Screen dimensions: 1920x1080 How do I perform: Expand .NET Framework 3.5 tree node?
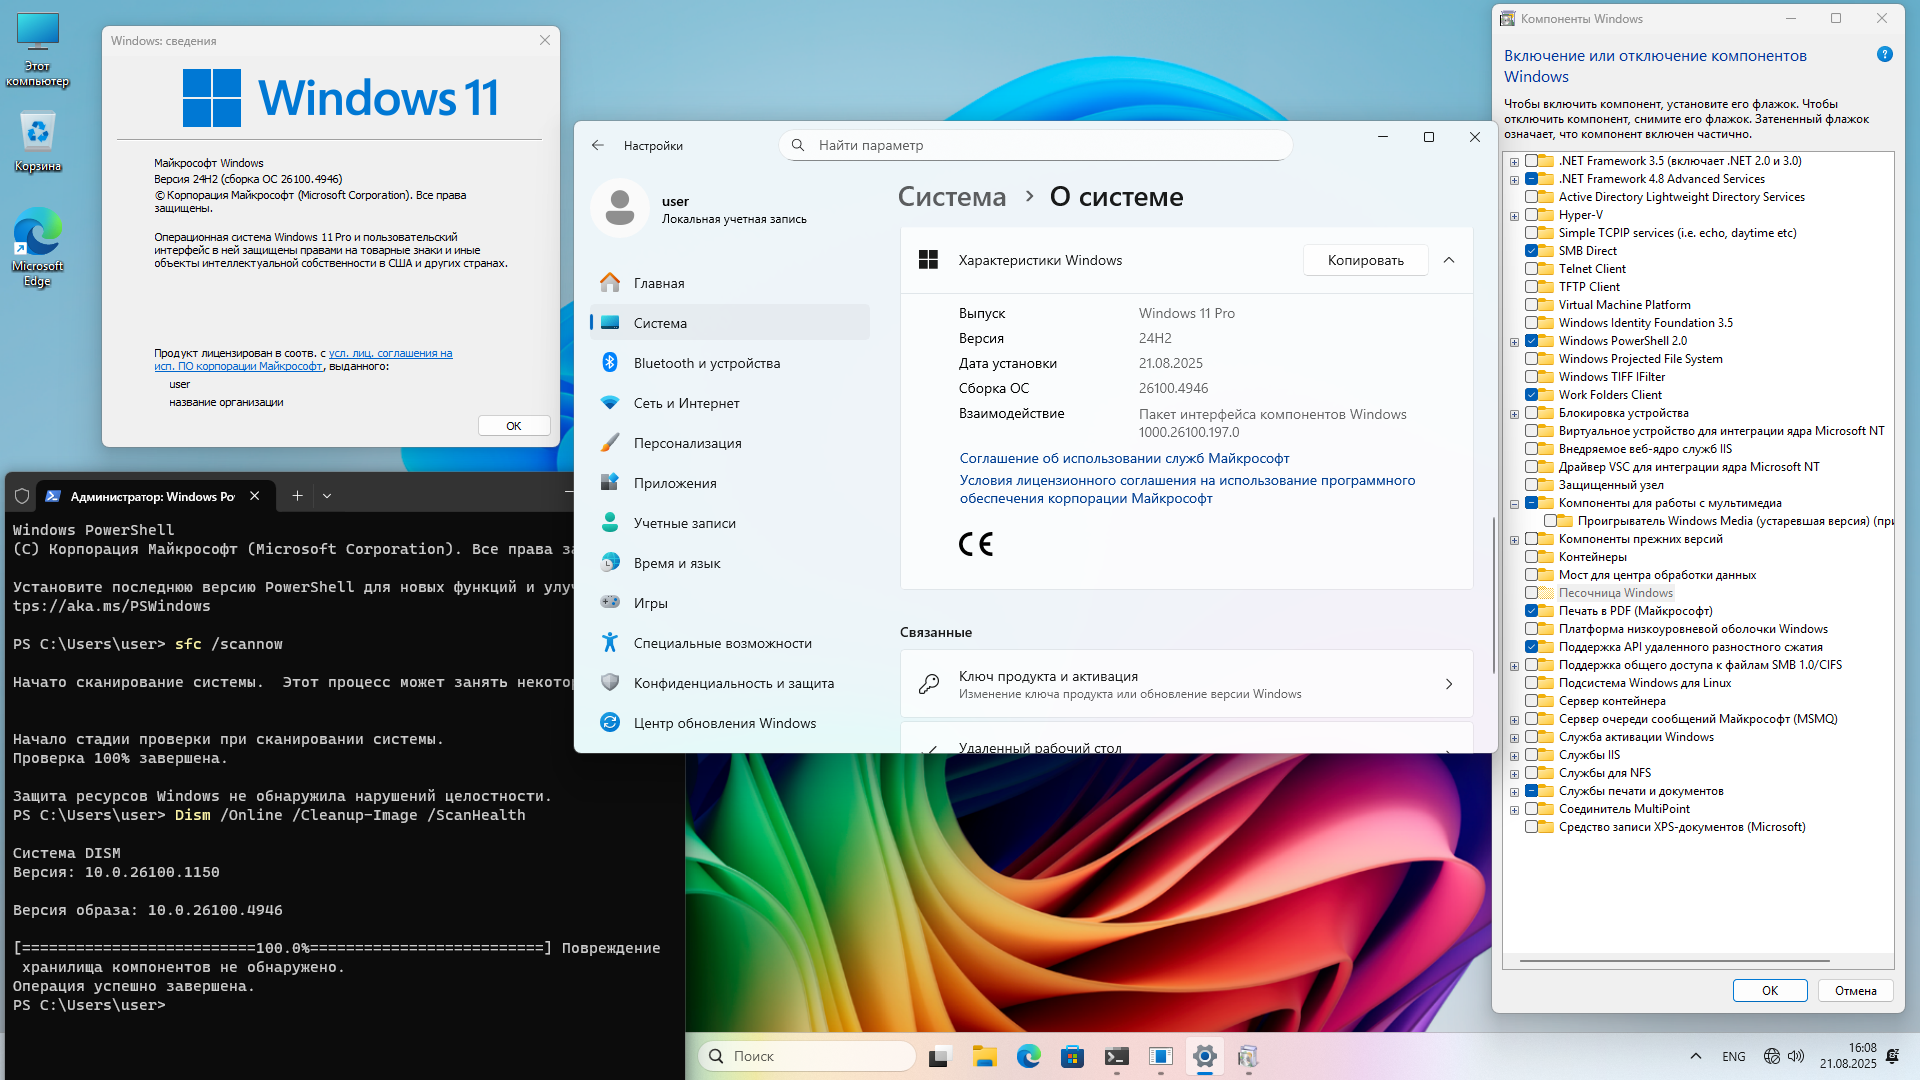pyautogui.click(x=1514, y=162)
